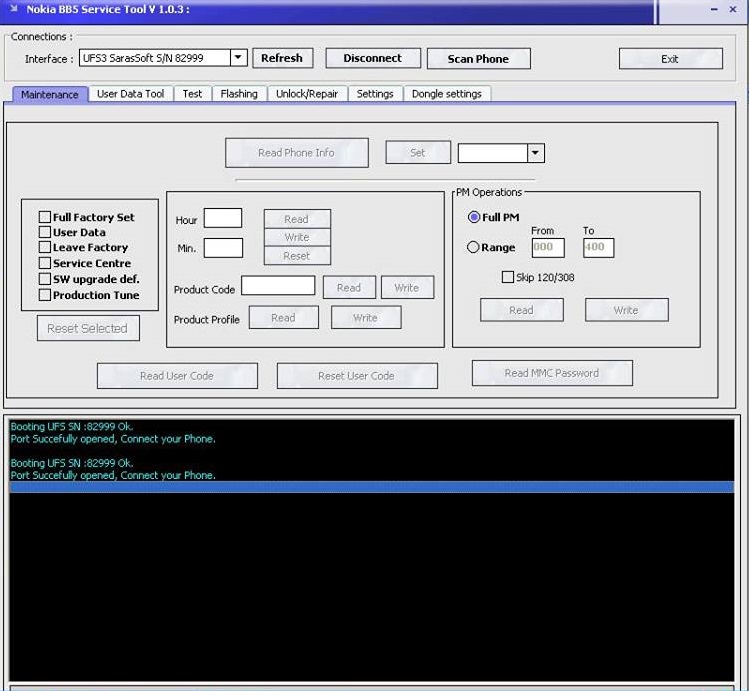The image size is (749, 691).
Task: Focus the Hour input field
Action: click(223, 218)
